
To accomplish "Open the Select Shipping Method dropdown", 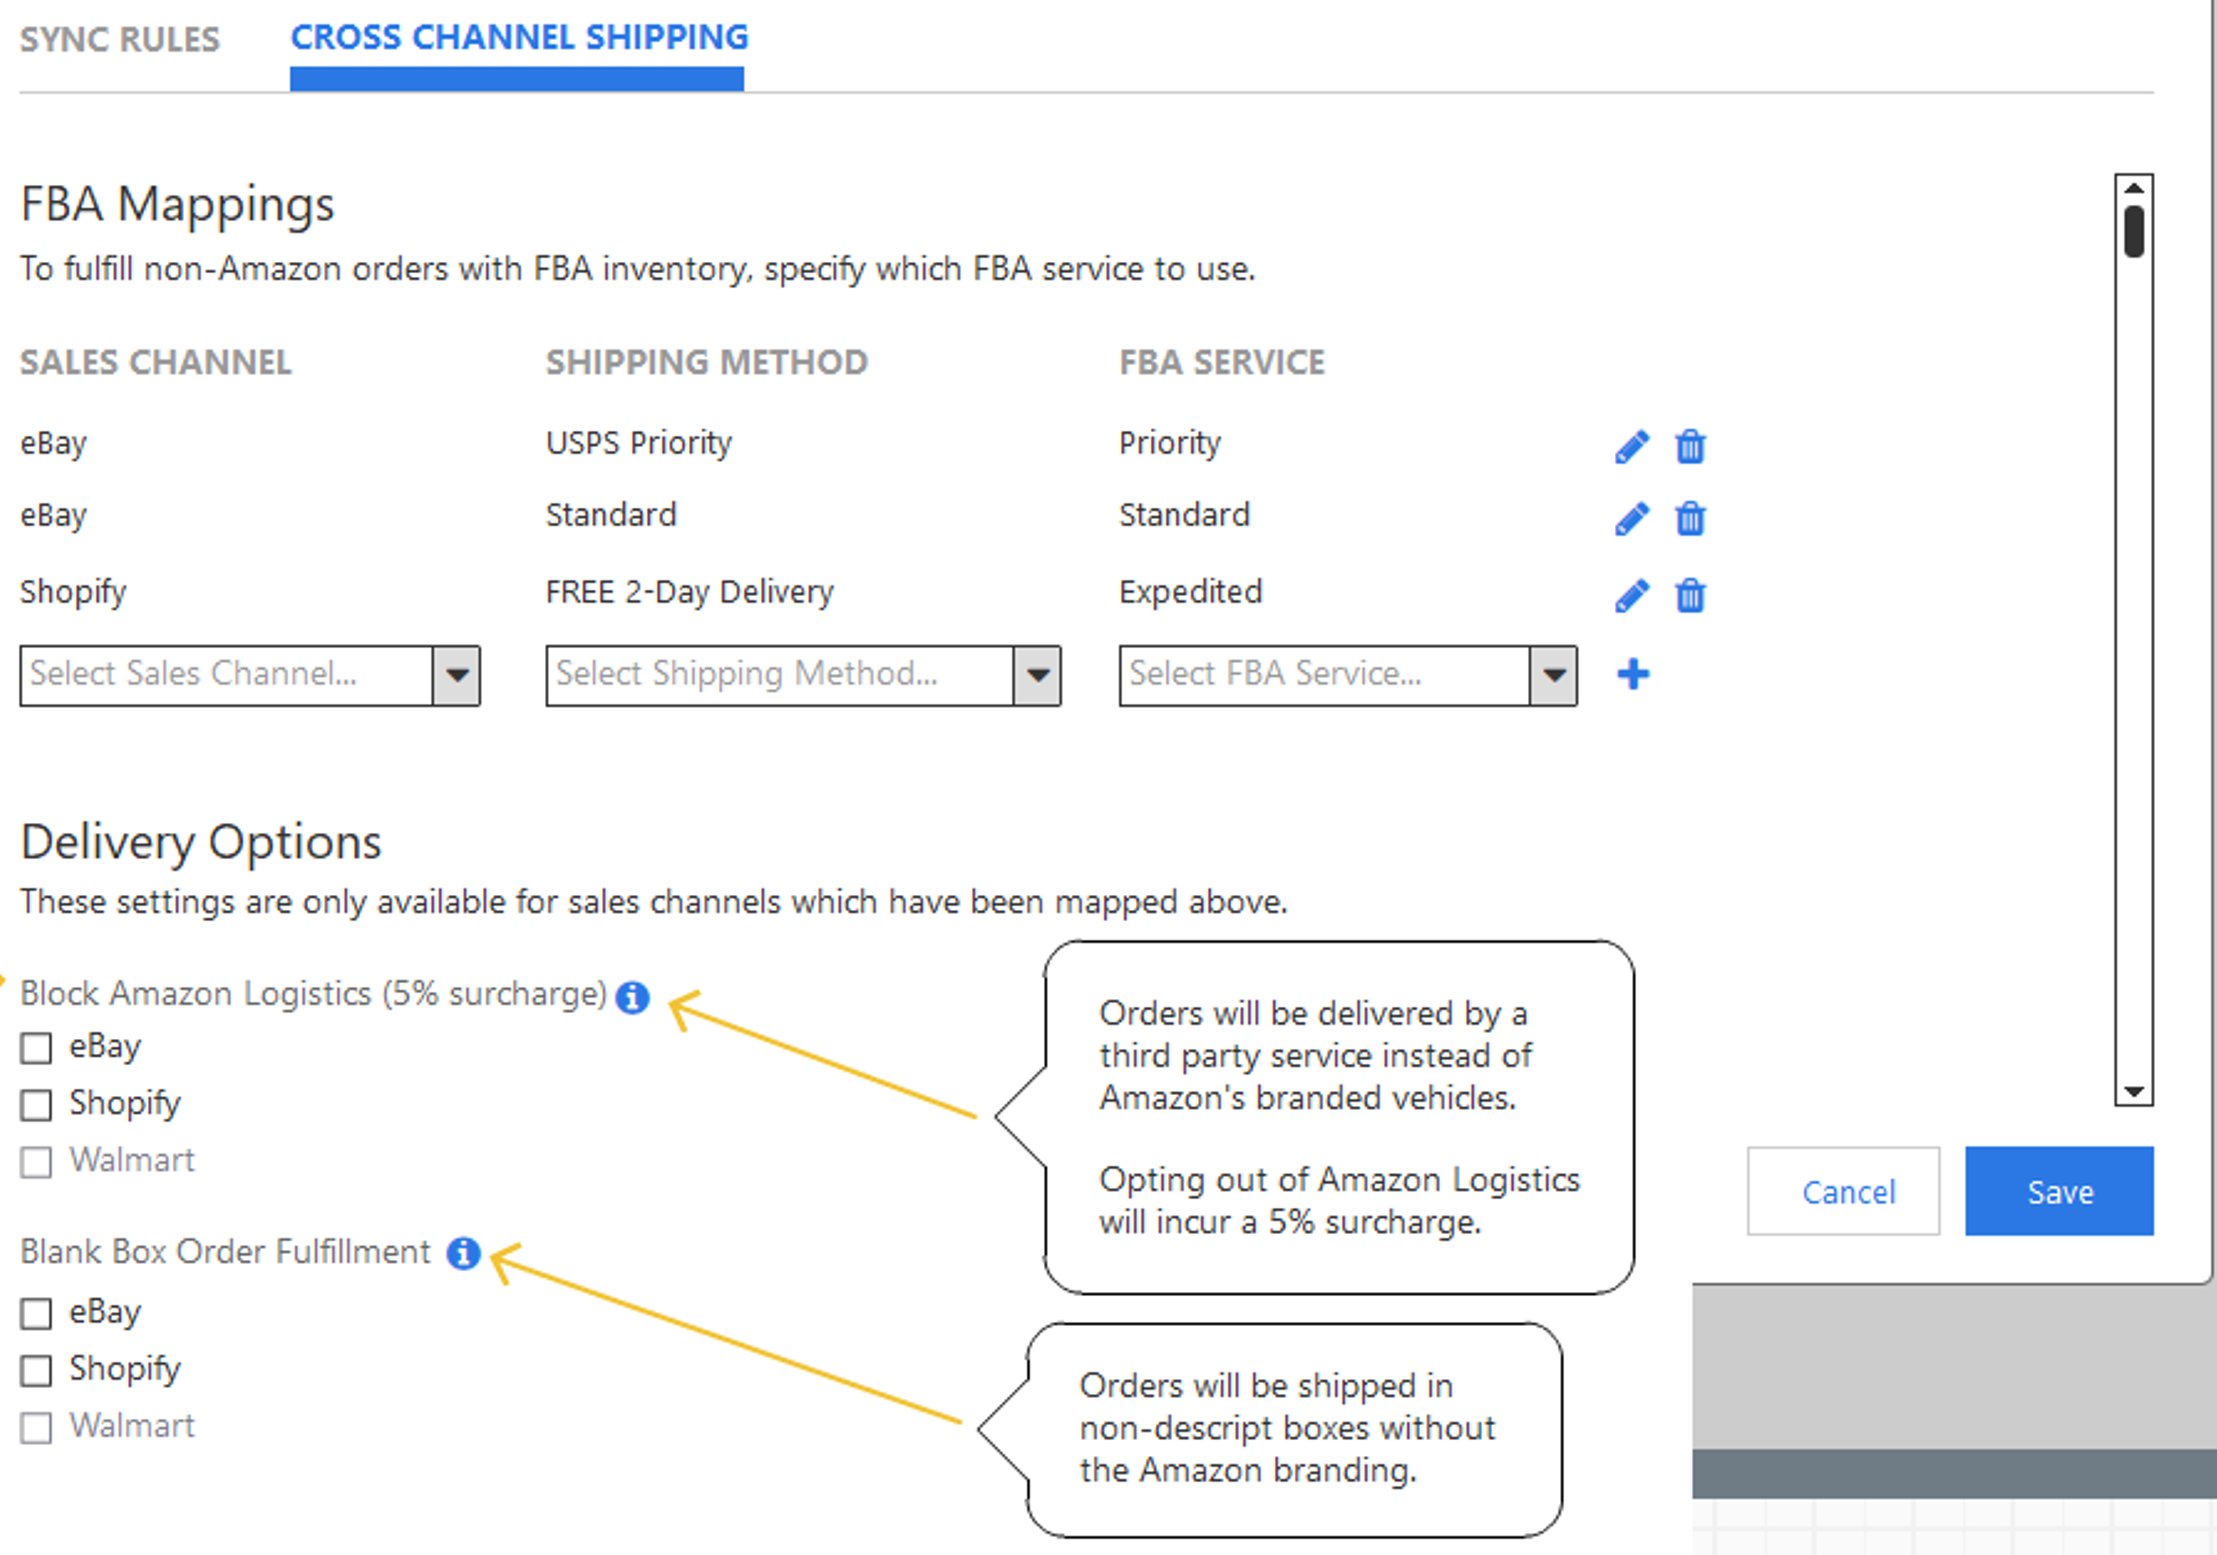I will coord(1038,676).
